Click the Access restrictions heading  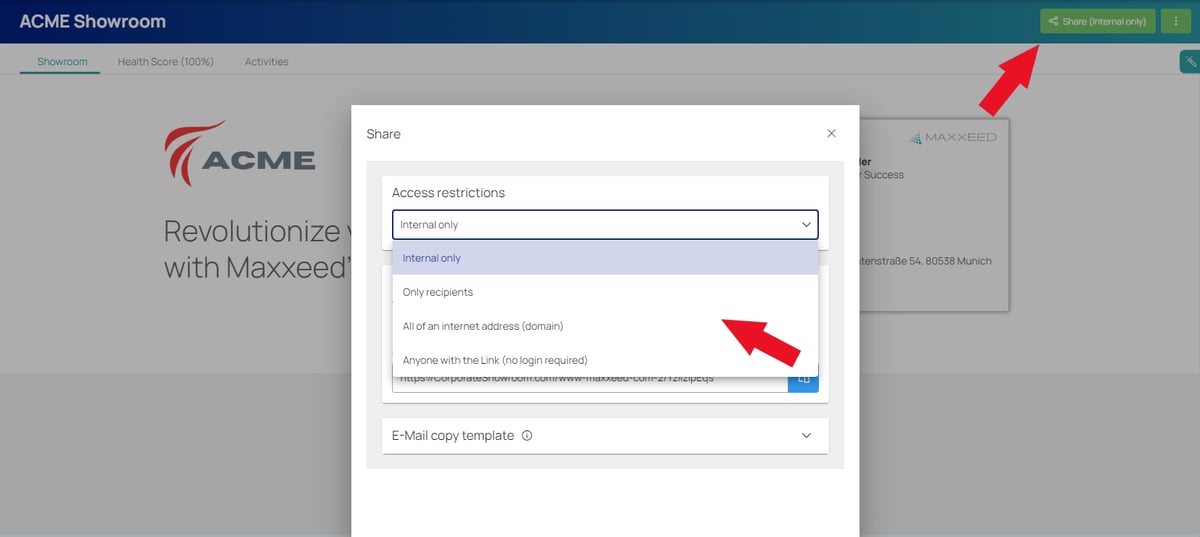[449, 192]
